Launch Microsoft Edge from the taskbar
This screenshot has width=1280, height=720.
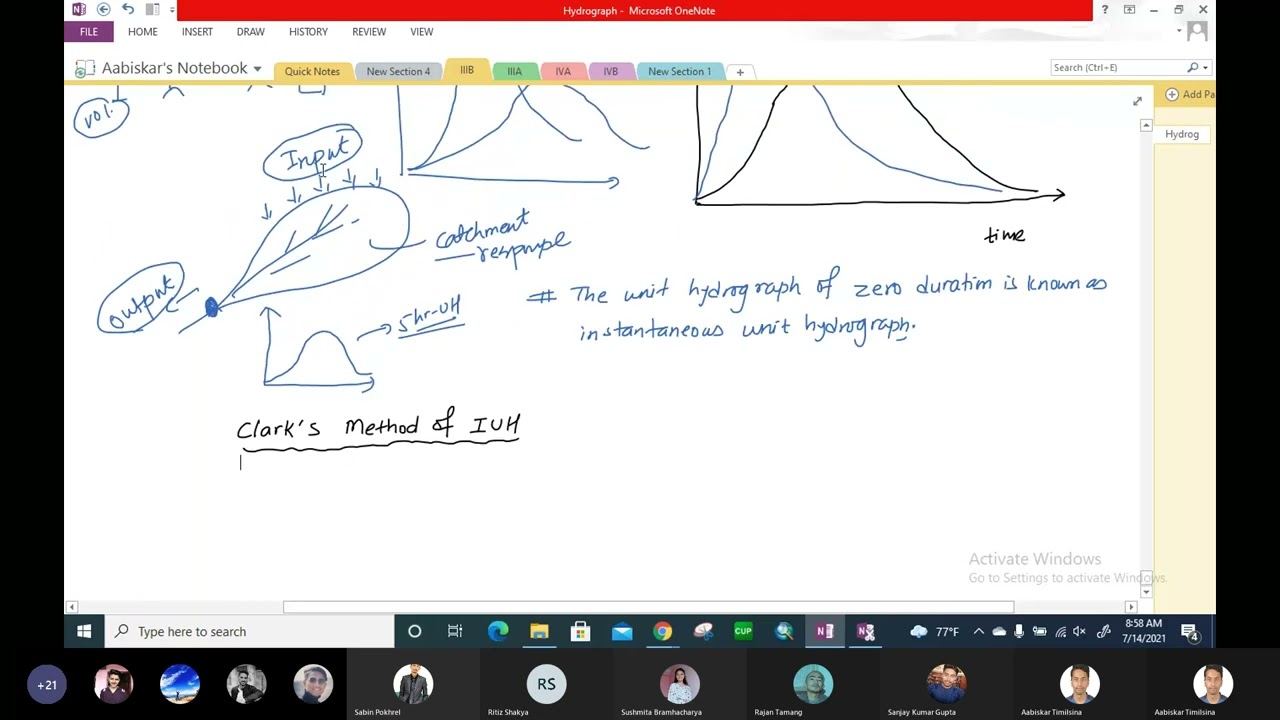498,631
